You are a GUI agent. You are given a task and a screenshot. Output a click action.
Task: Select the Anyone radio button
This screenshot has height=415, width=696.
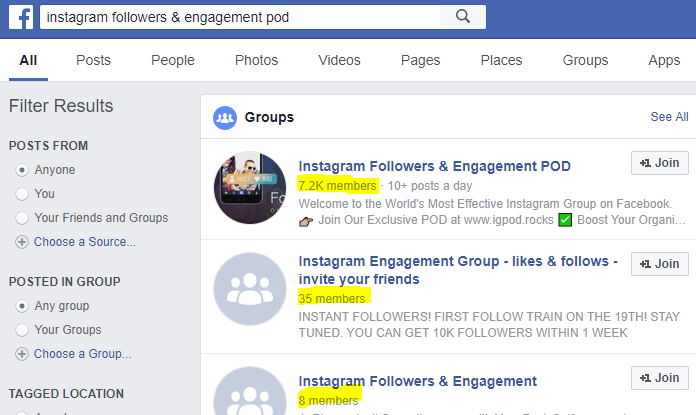pos(22,170)
